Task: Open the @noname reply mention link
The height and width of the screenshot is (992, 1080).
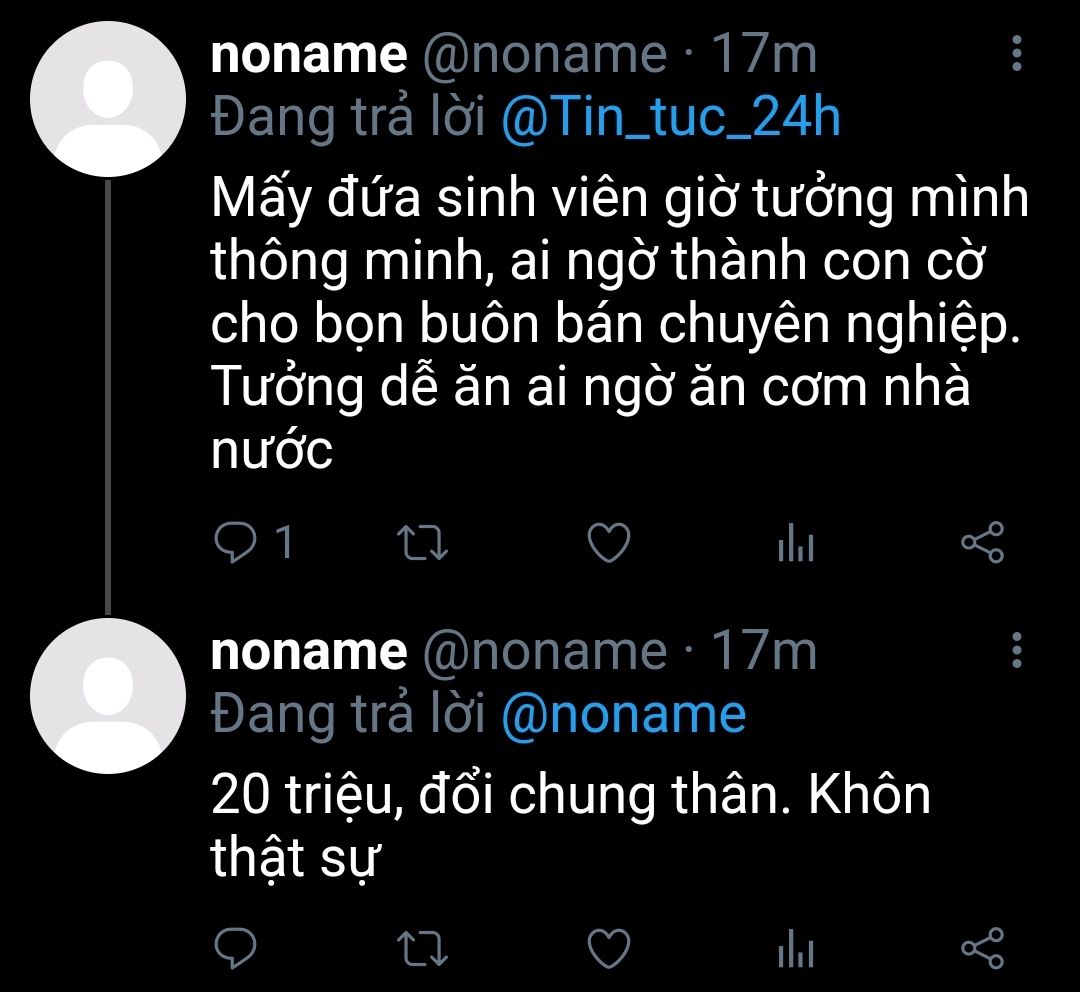Action: [622, 714]
